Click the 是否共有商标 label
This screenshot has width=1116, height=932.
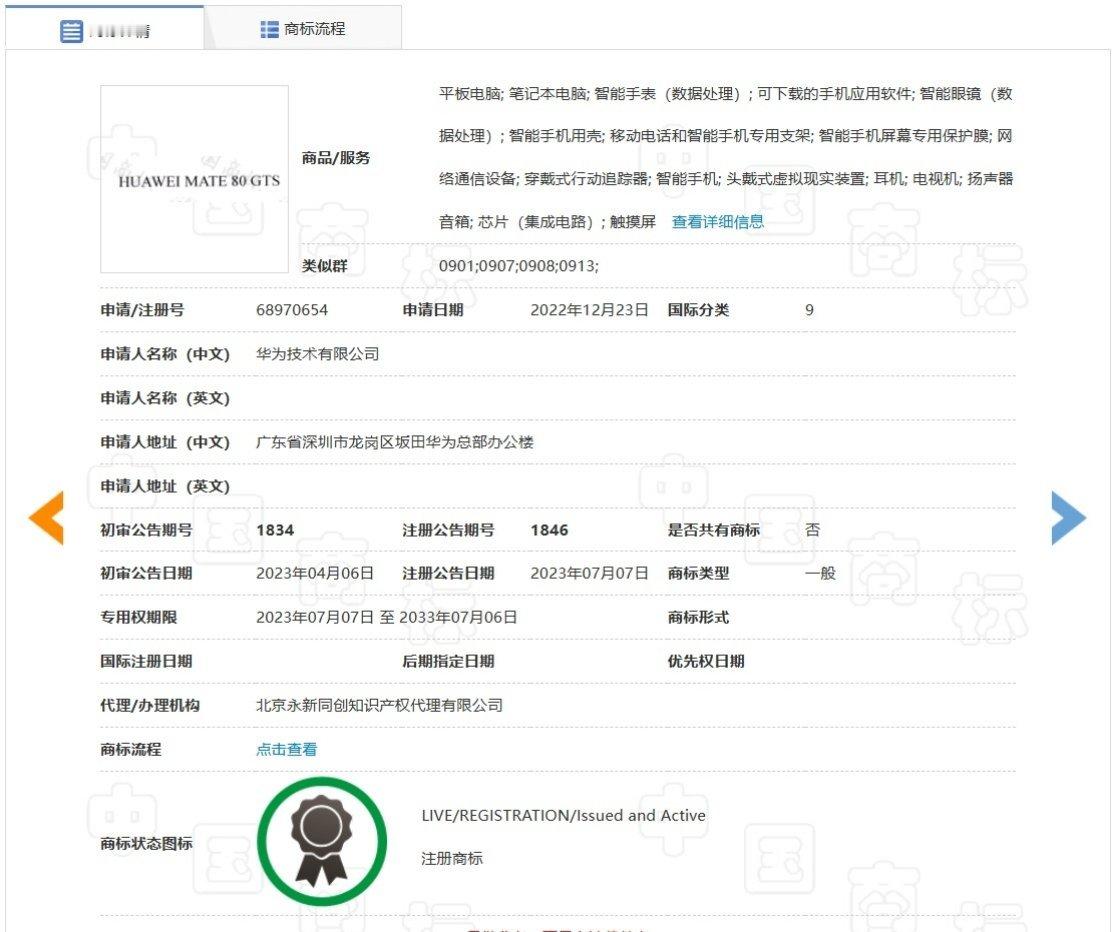click(714, 530)
